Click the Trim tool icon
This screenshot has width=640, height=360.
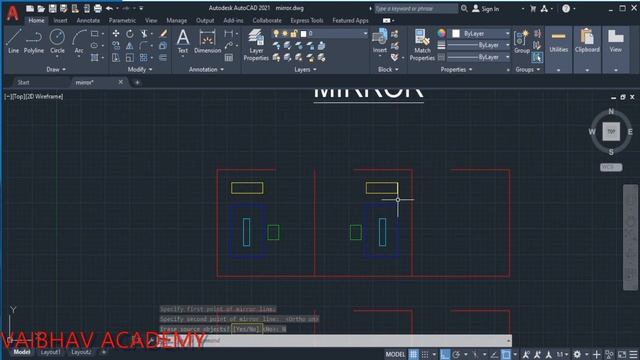coord(144,34)
